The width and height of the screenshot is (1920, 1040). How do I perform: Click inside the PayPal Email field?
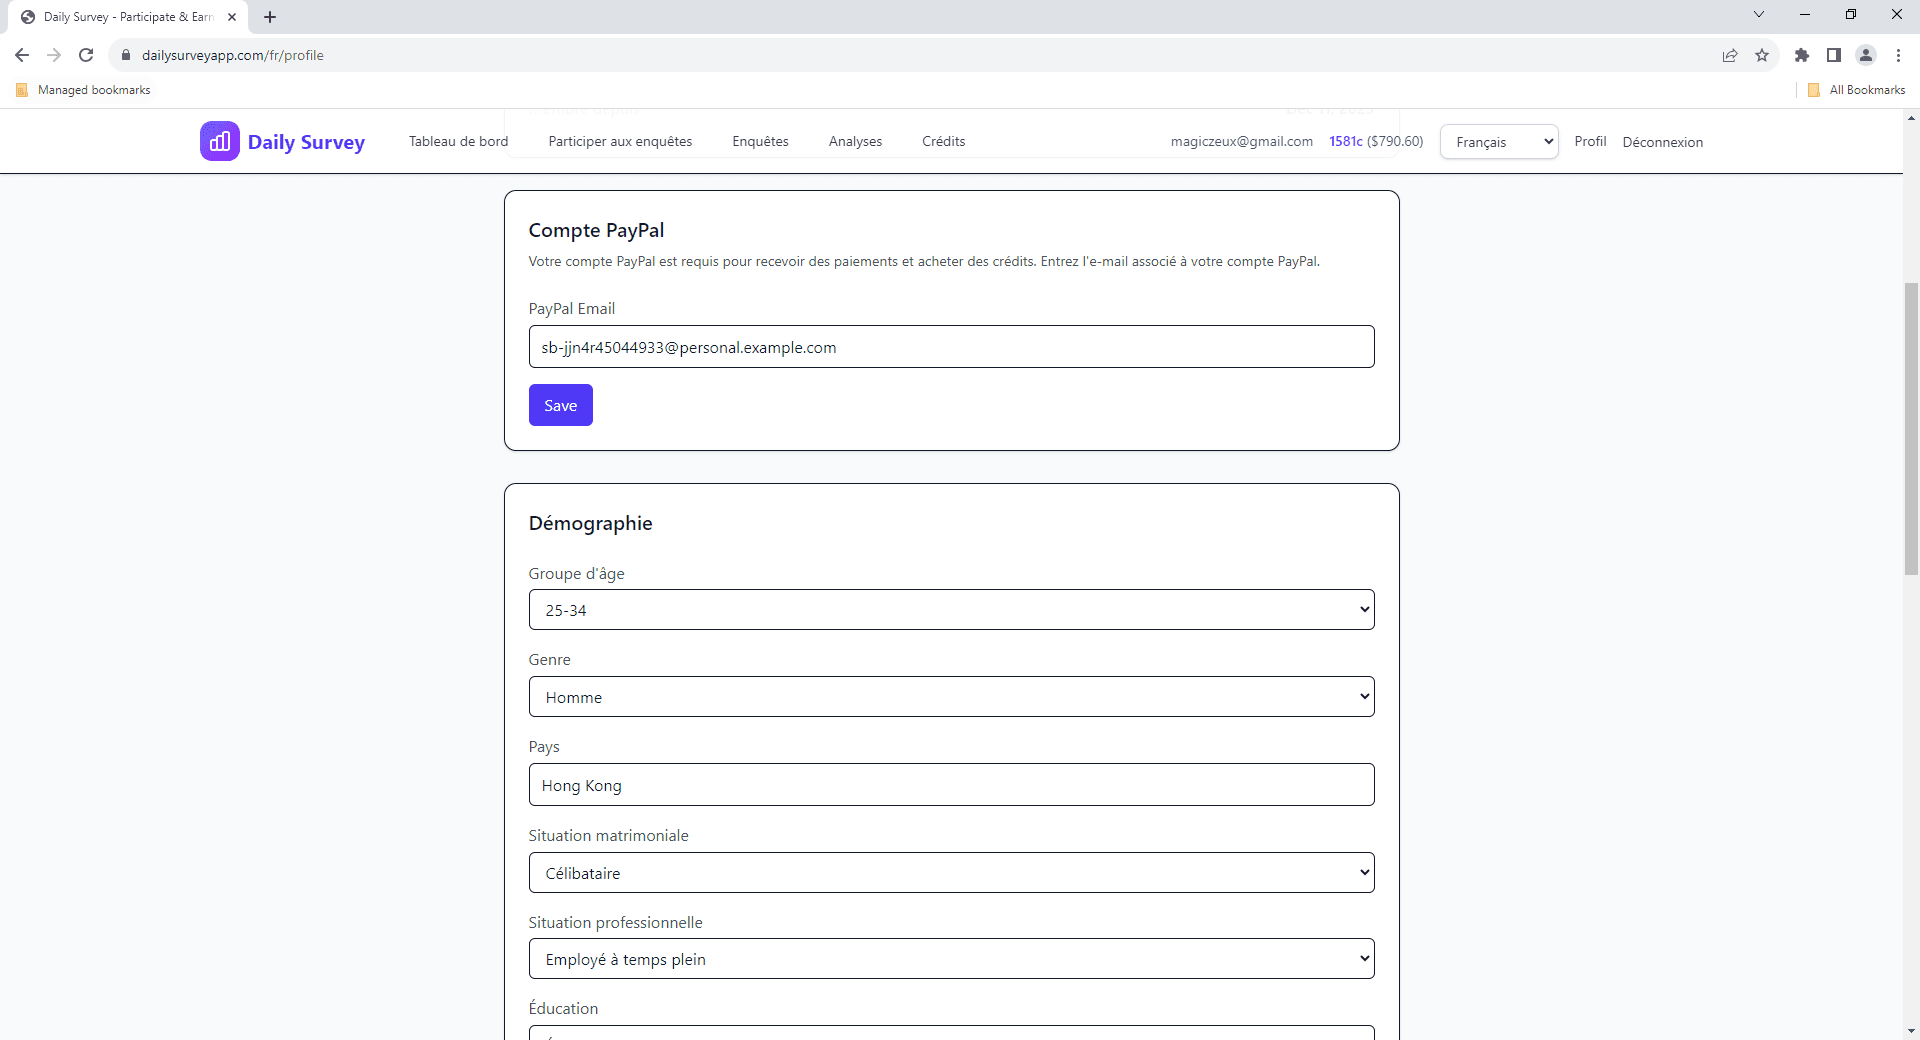click(x=951, y=347)
